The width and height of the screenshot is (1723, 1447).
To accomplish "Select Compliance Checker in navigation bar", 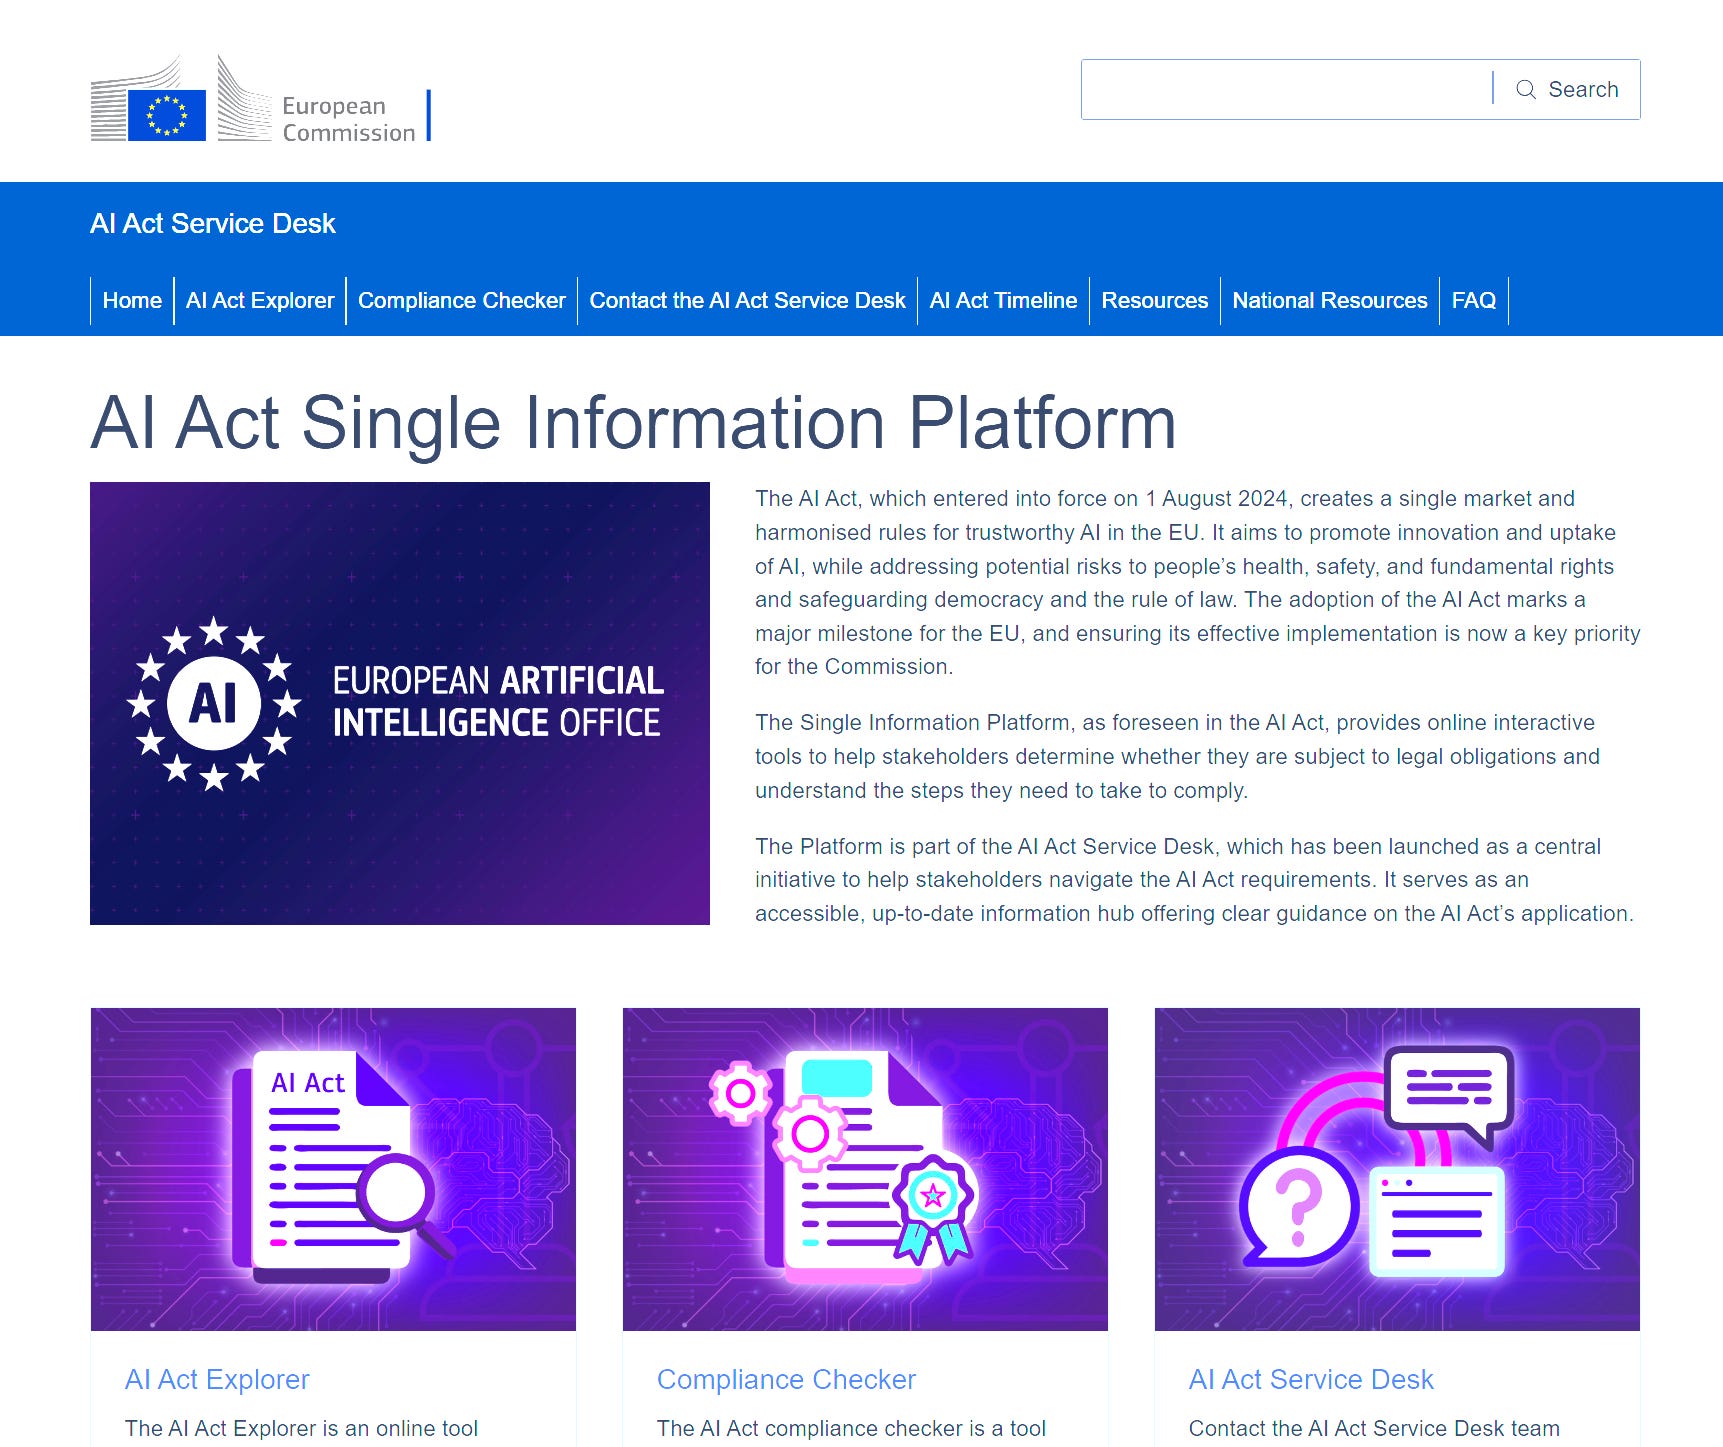I will click(x=462, y=301).
